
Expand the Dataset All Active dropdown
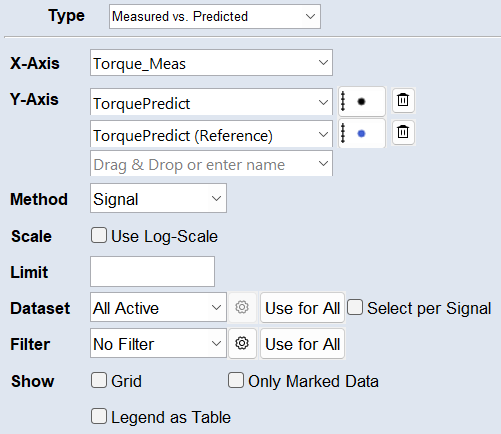tap(158, 307)
